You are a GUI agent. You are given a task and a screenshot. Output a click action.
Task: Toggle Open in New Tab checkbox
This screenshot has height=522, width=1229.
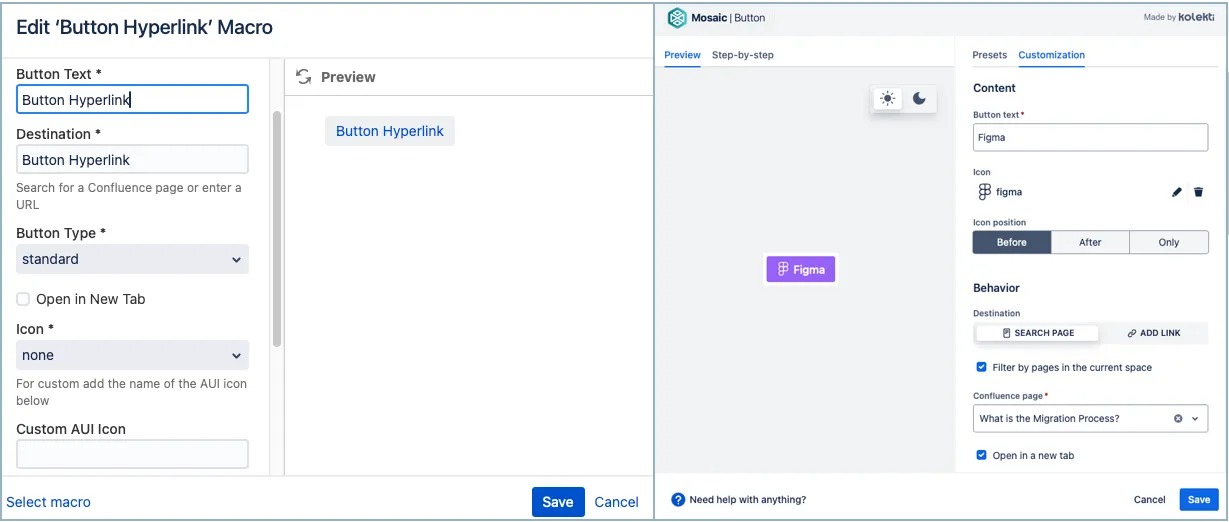pyautogui.click(x=23, y=299)
